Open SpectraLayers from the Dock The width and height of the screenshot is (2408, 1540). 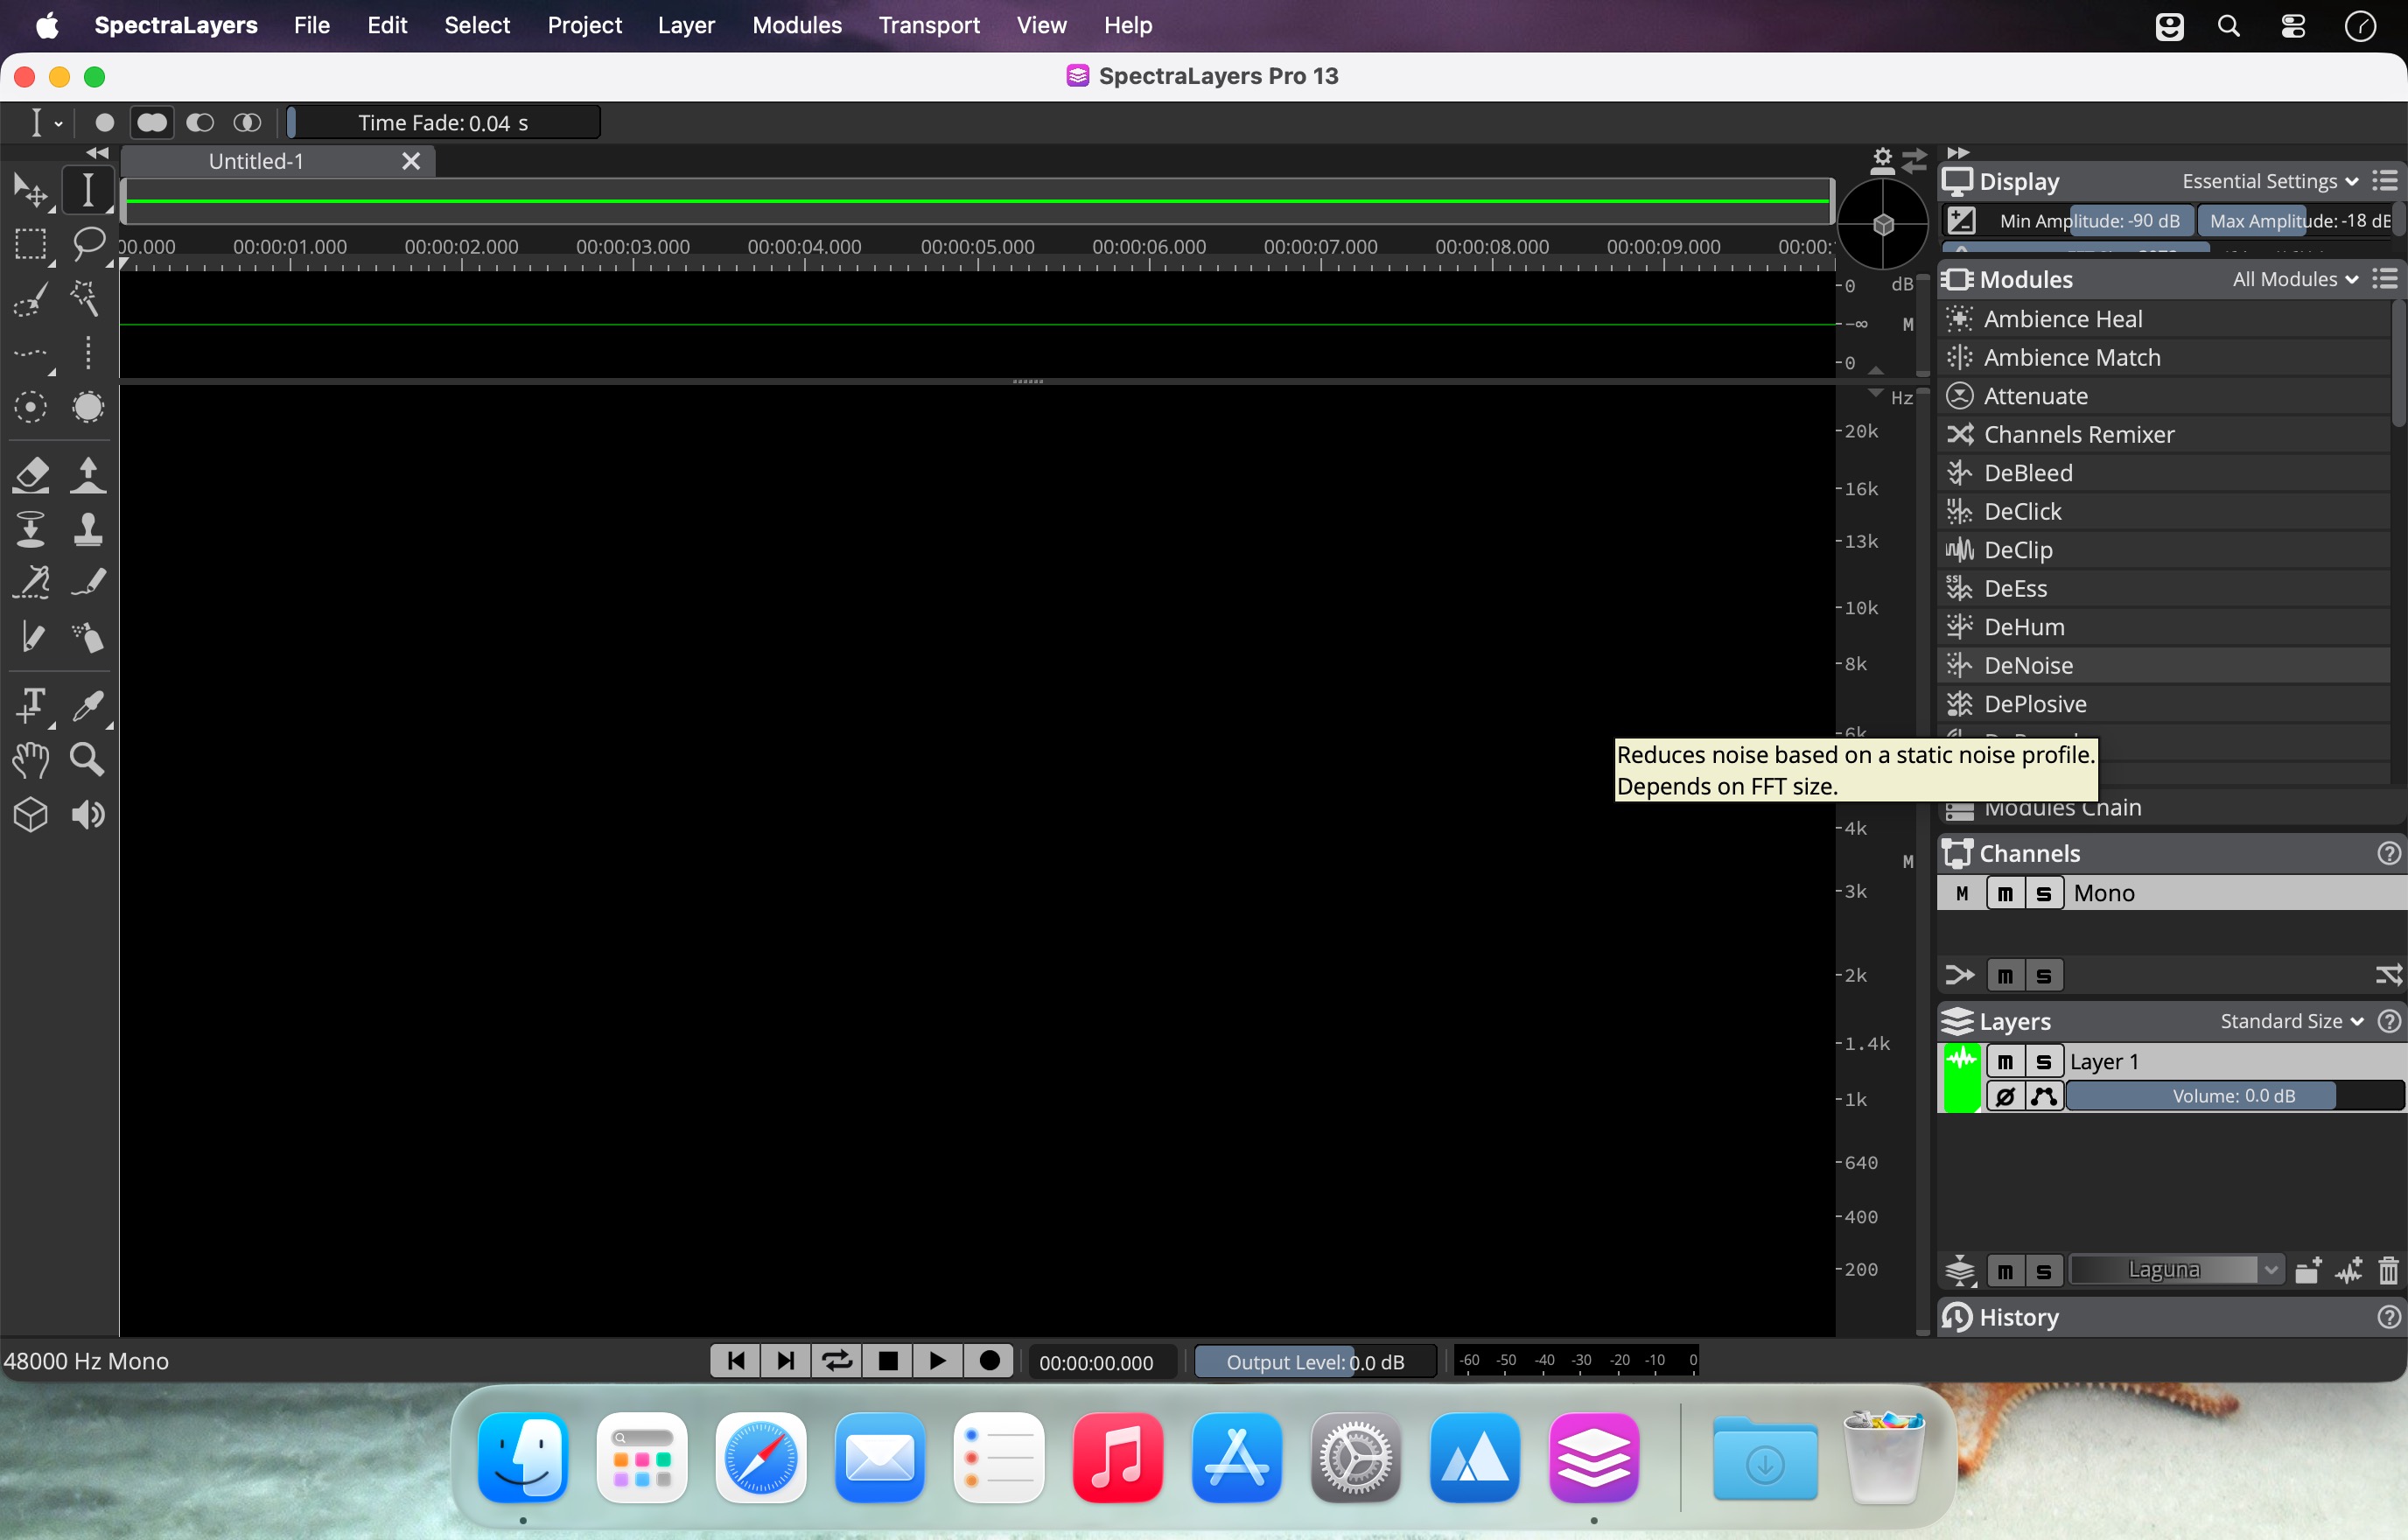[x=1593, y=1457]
